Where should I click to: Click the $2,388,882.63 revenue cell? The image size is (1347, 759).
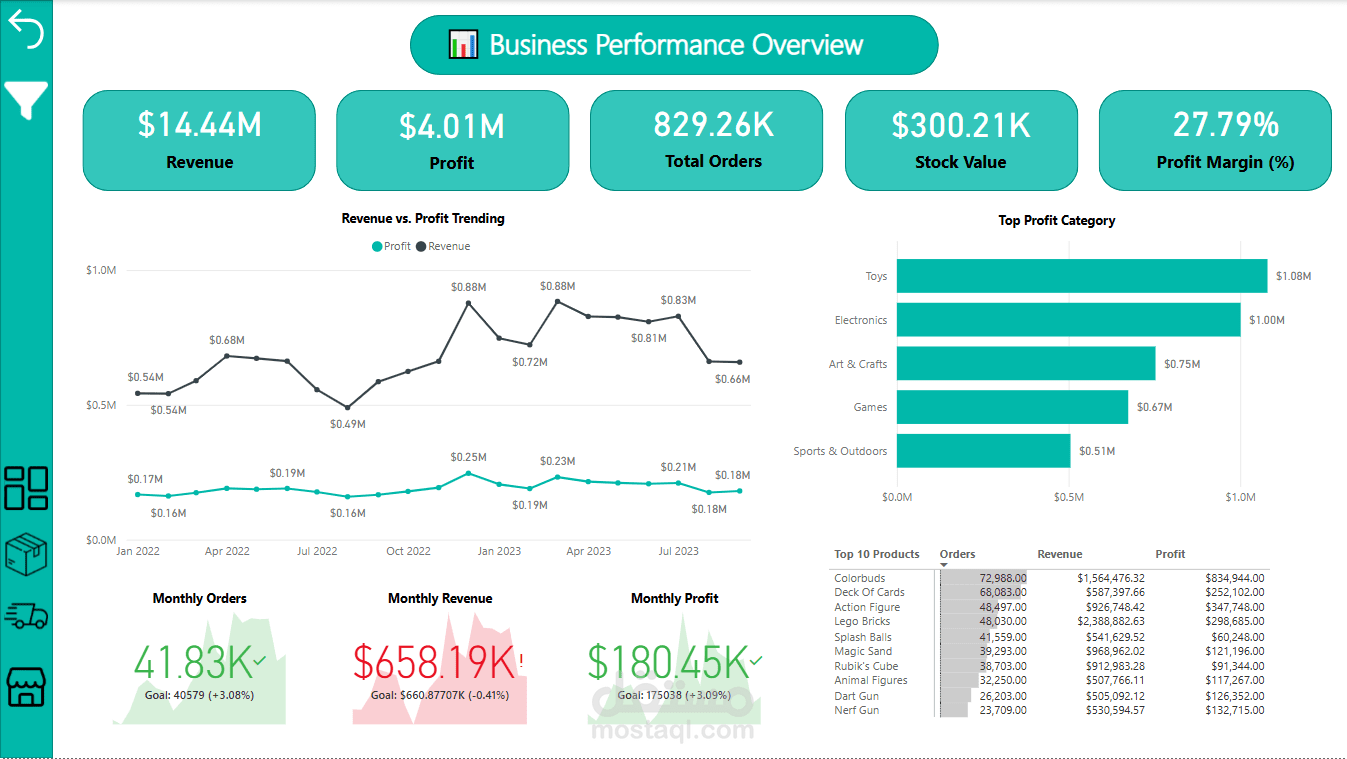tap(1111, 621)
